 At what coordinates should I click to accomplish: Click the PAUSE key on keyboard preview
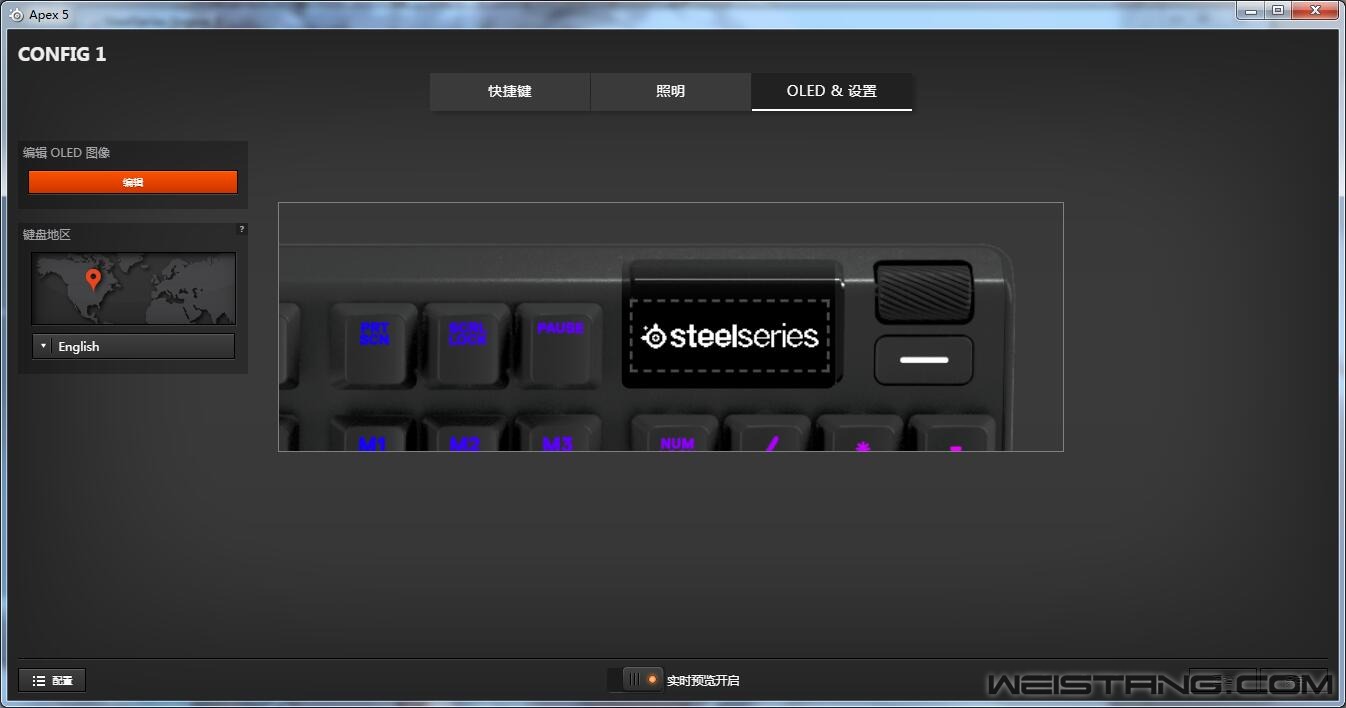559,343
